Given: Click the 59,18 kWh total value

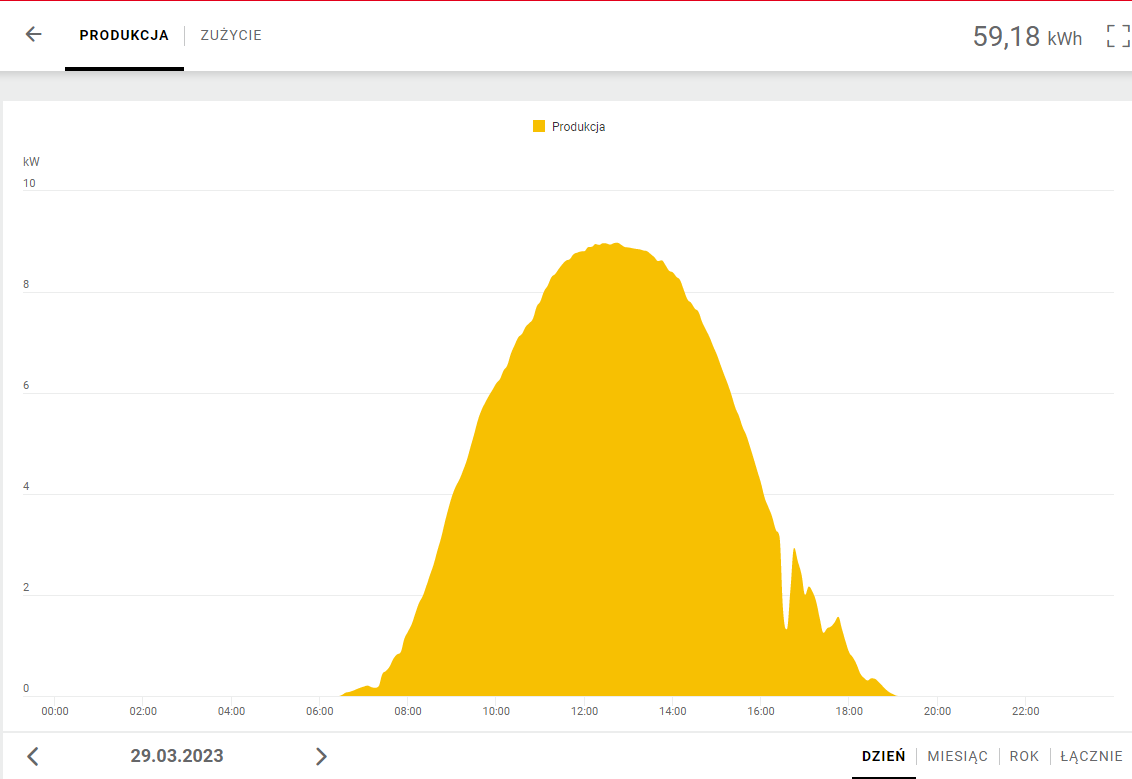Looking at the screenshot, I should [x=1027, y=36].
